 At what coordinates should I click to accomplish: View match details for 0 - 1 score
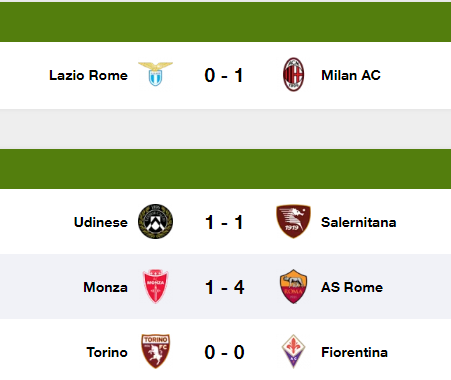coord(224,75)
